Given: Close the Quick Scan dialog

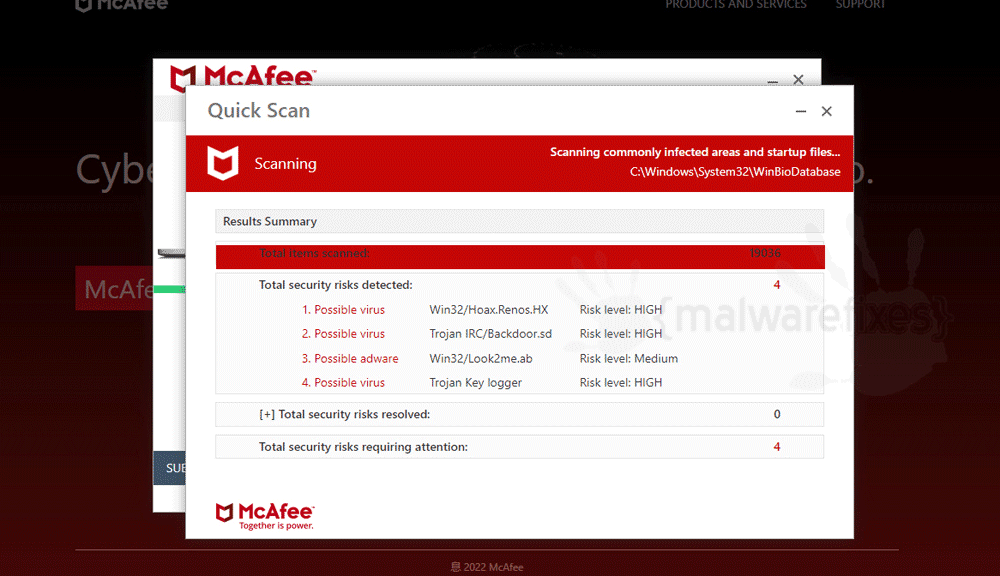Looking at the screenshot, I should (827, 111).
